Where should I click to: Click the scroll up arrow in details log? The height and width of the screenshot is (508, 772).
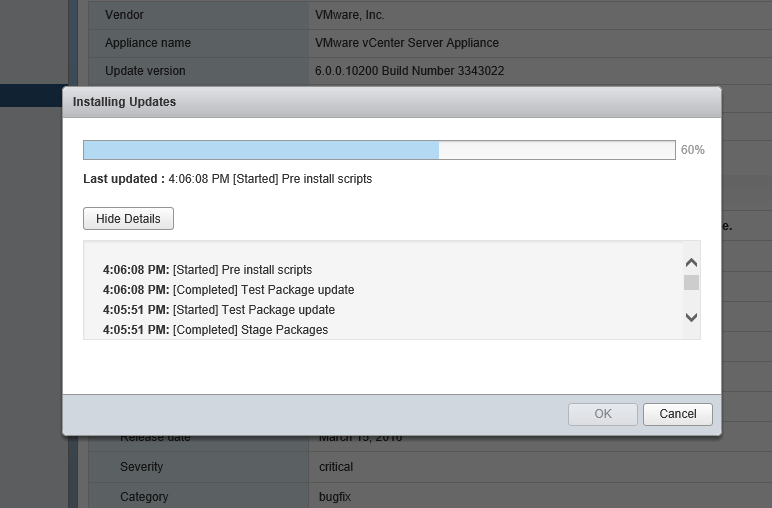(x=691, y=262)
